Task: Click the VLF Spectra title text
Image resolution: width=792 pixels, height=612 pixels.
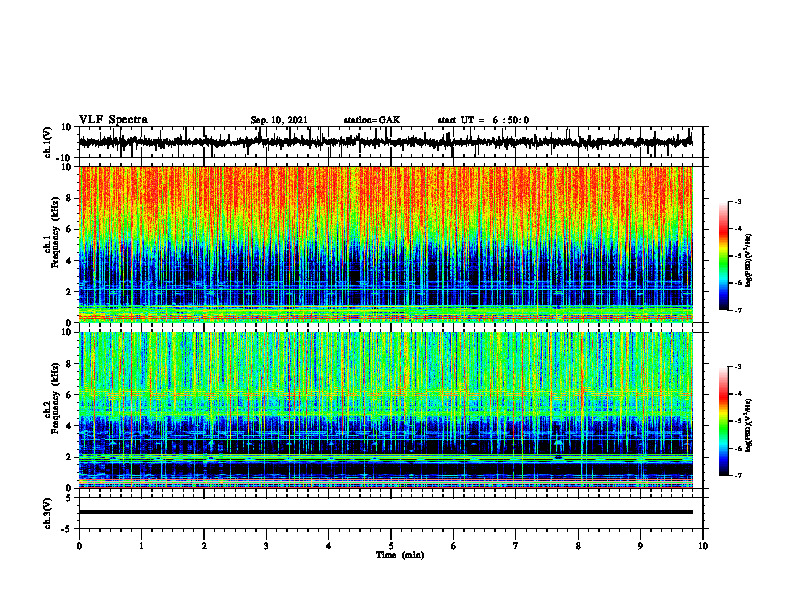Action: click(x=113, y=120)
